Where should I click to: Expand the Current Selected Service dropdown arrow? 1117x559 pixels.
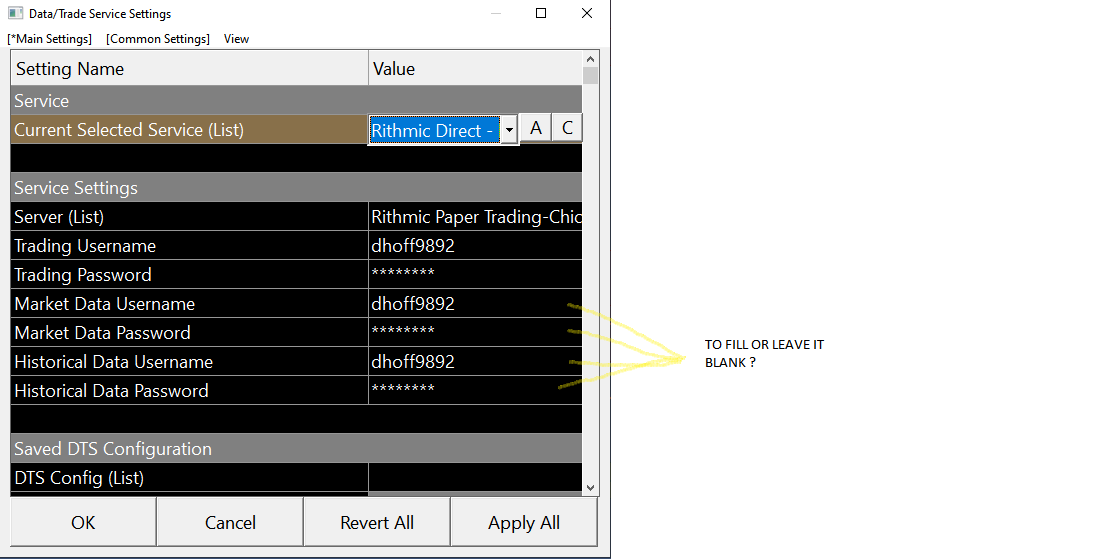coord(509,130)
